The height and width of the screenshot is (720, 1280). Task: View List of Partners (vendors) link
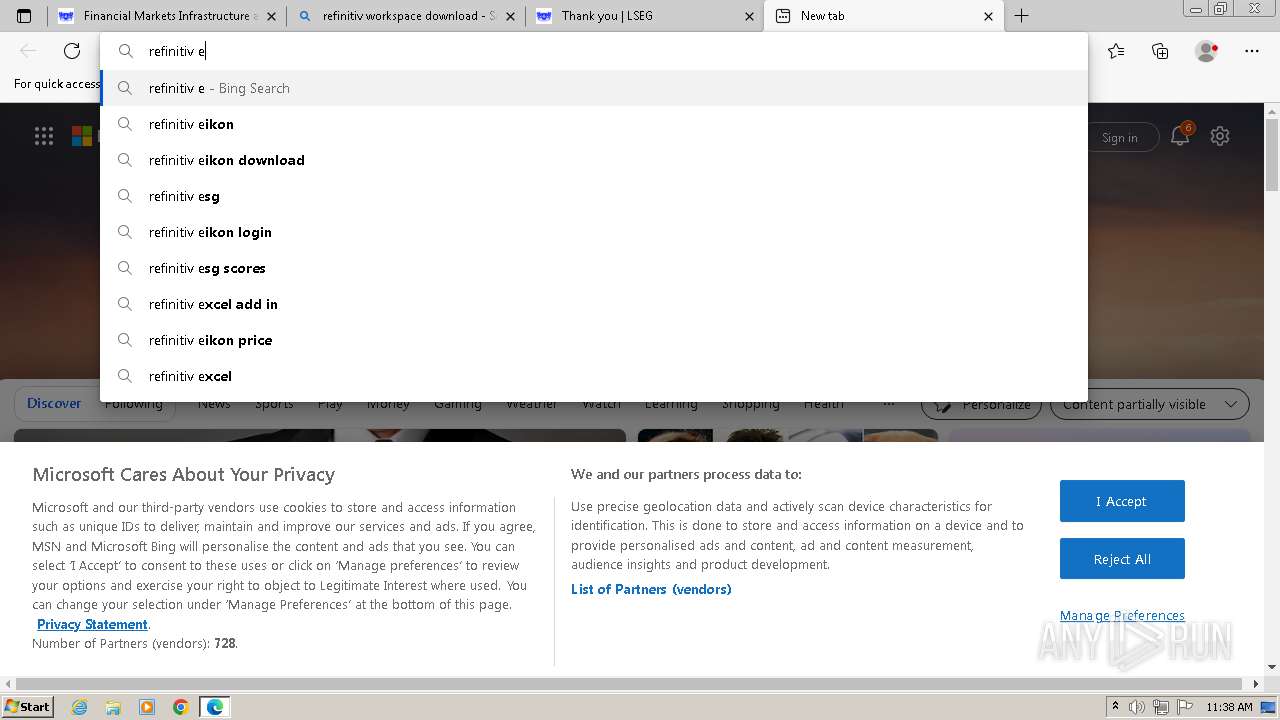tap(651, 589)
